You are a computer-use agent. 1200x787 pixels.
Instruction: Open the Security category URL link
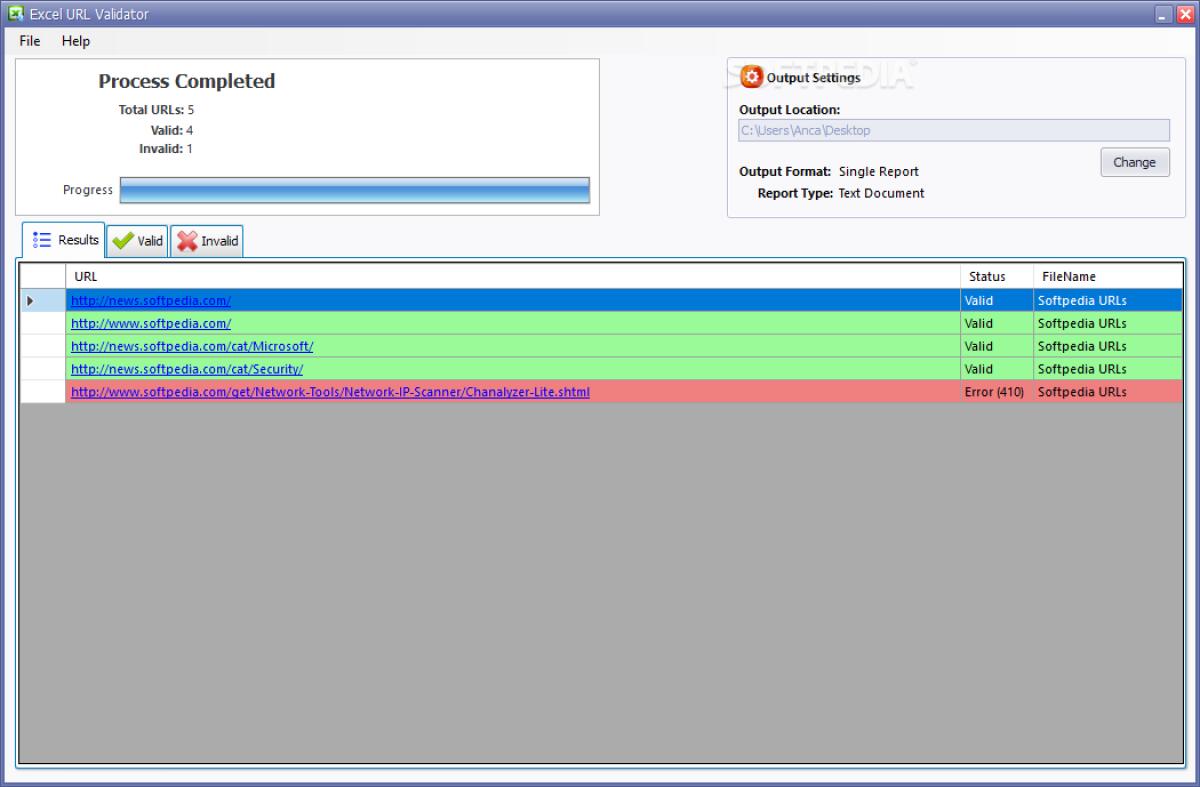coord(188,369)
